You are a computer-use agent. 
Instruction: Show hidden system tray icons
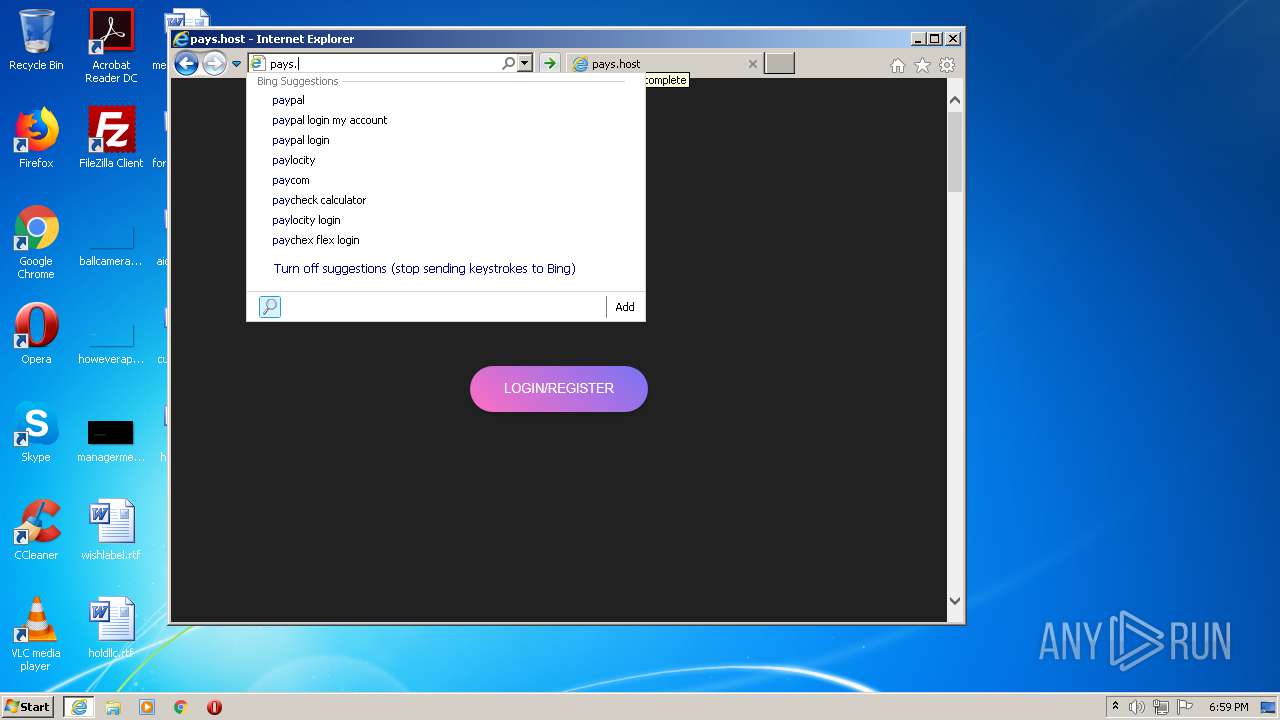pos(1115,707)
